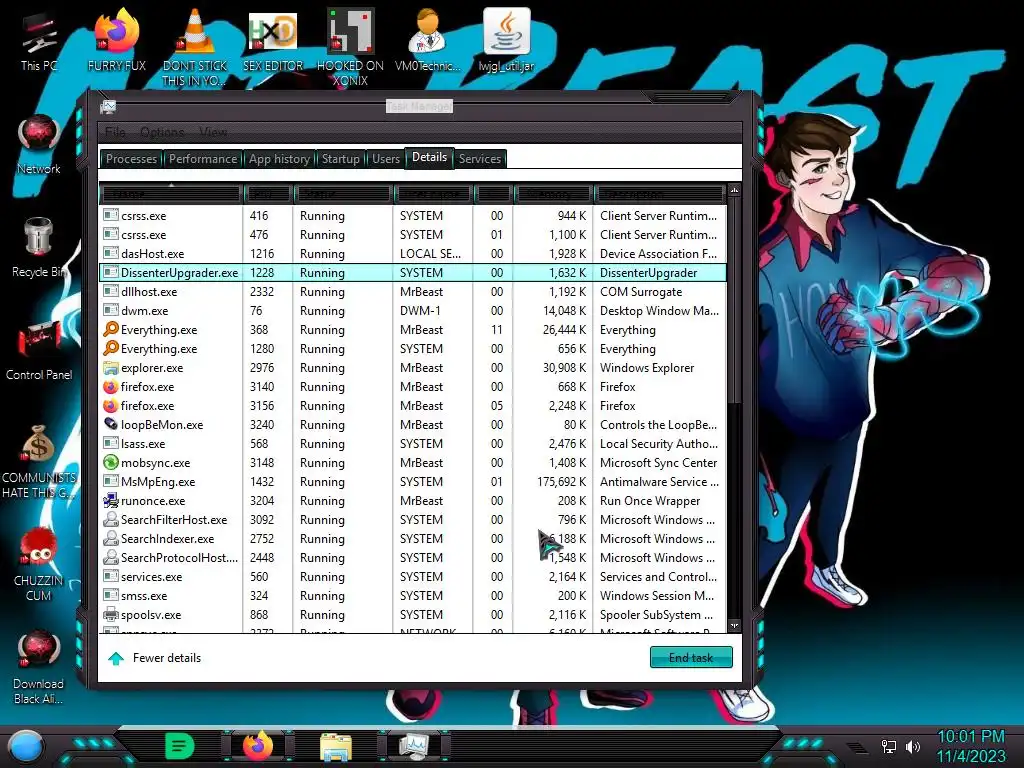
Task: Click the green sync icon of mobsync.exe
Action: pyautogui.click(x=111, y=462)
